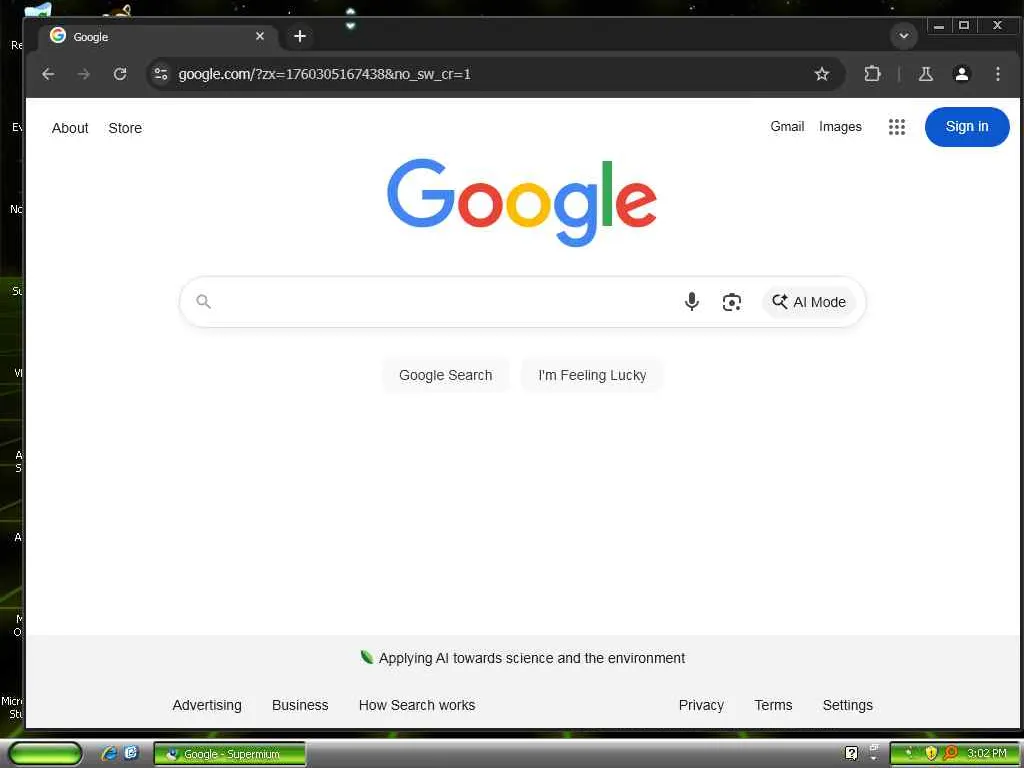Select Google - Supermium taskbar button
This screenshot has width=1024, height=768.
click(x=229, y=754)
